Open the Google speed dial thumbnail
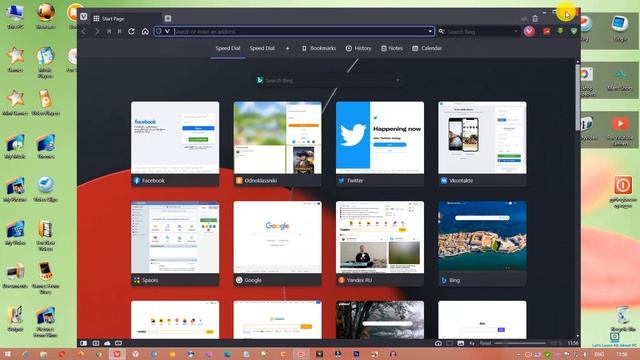 [278, 243]
